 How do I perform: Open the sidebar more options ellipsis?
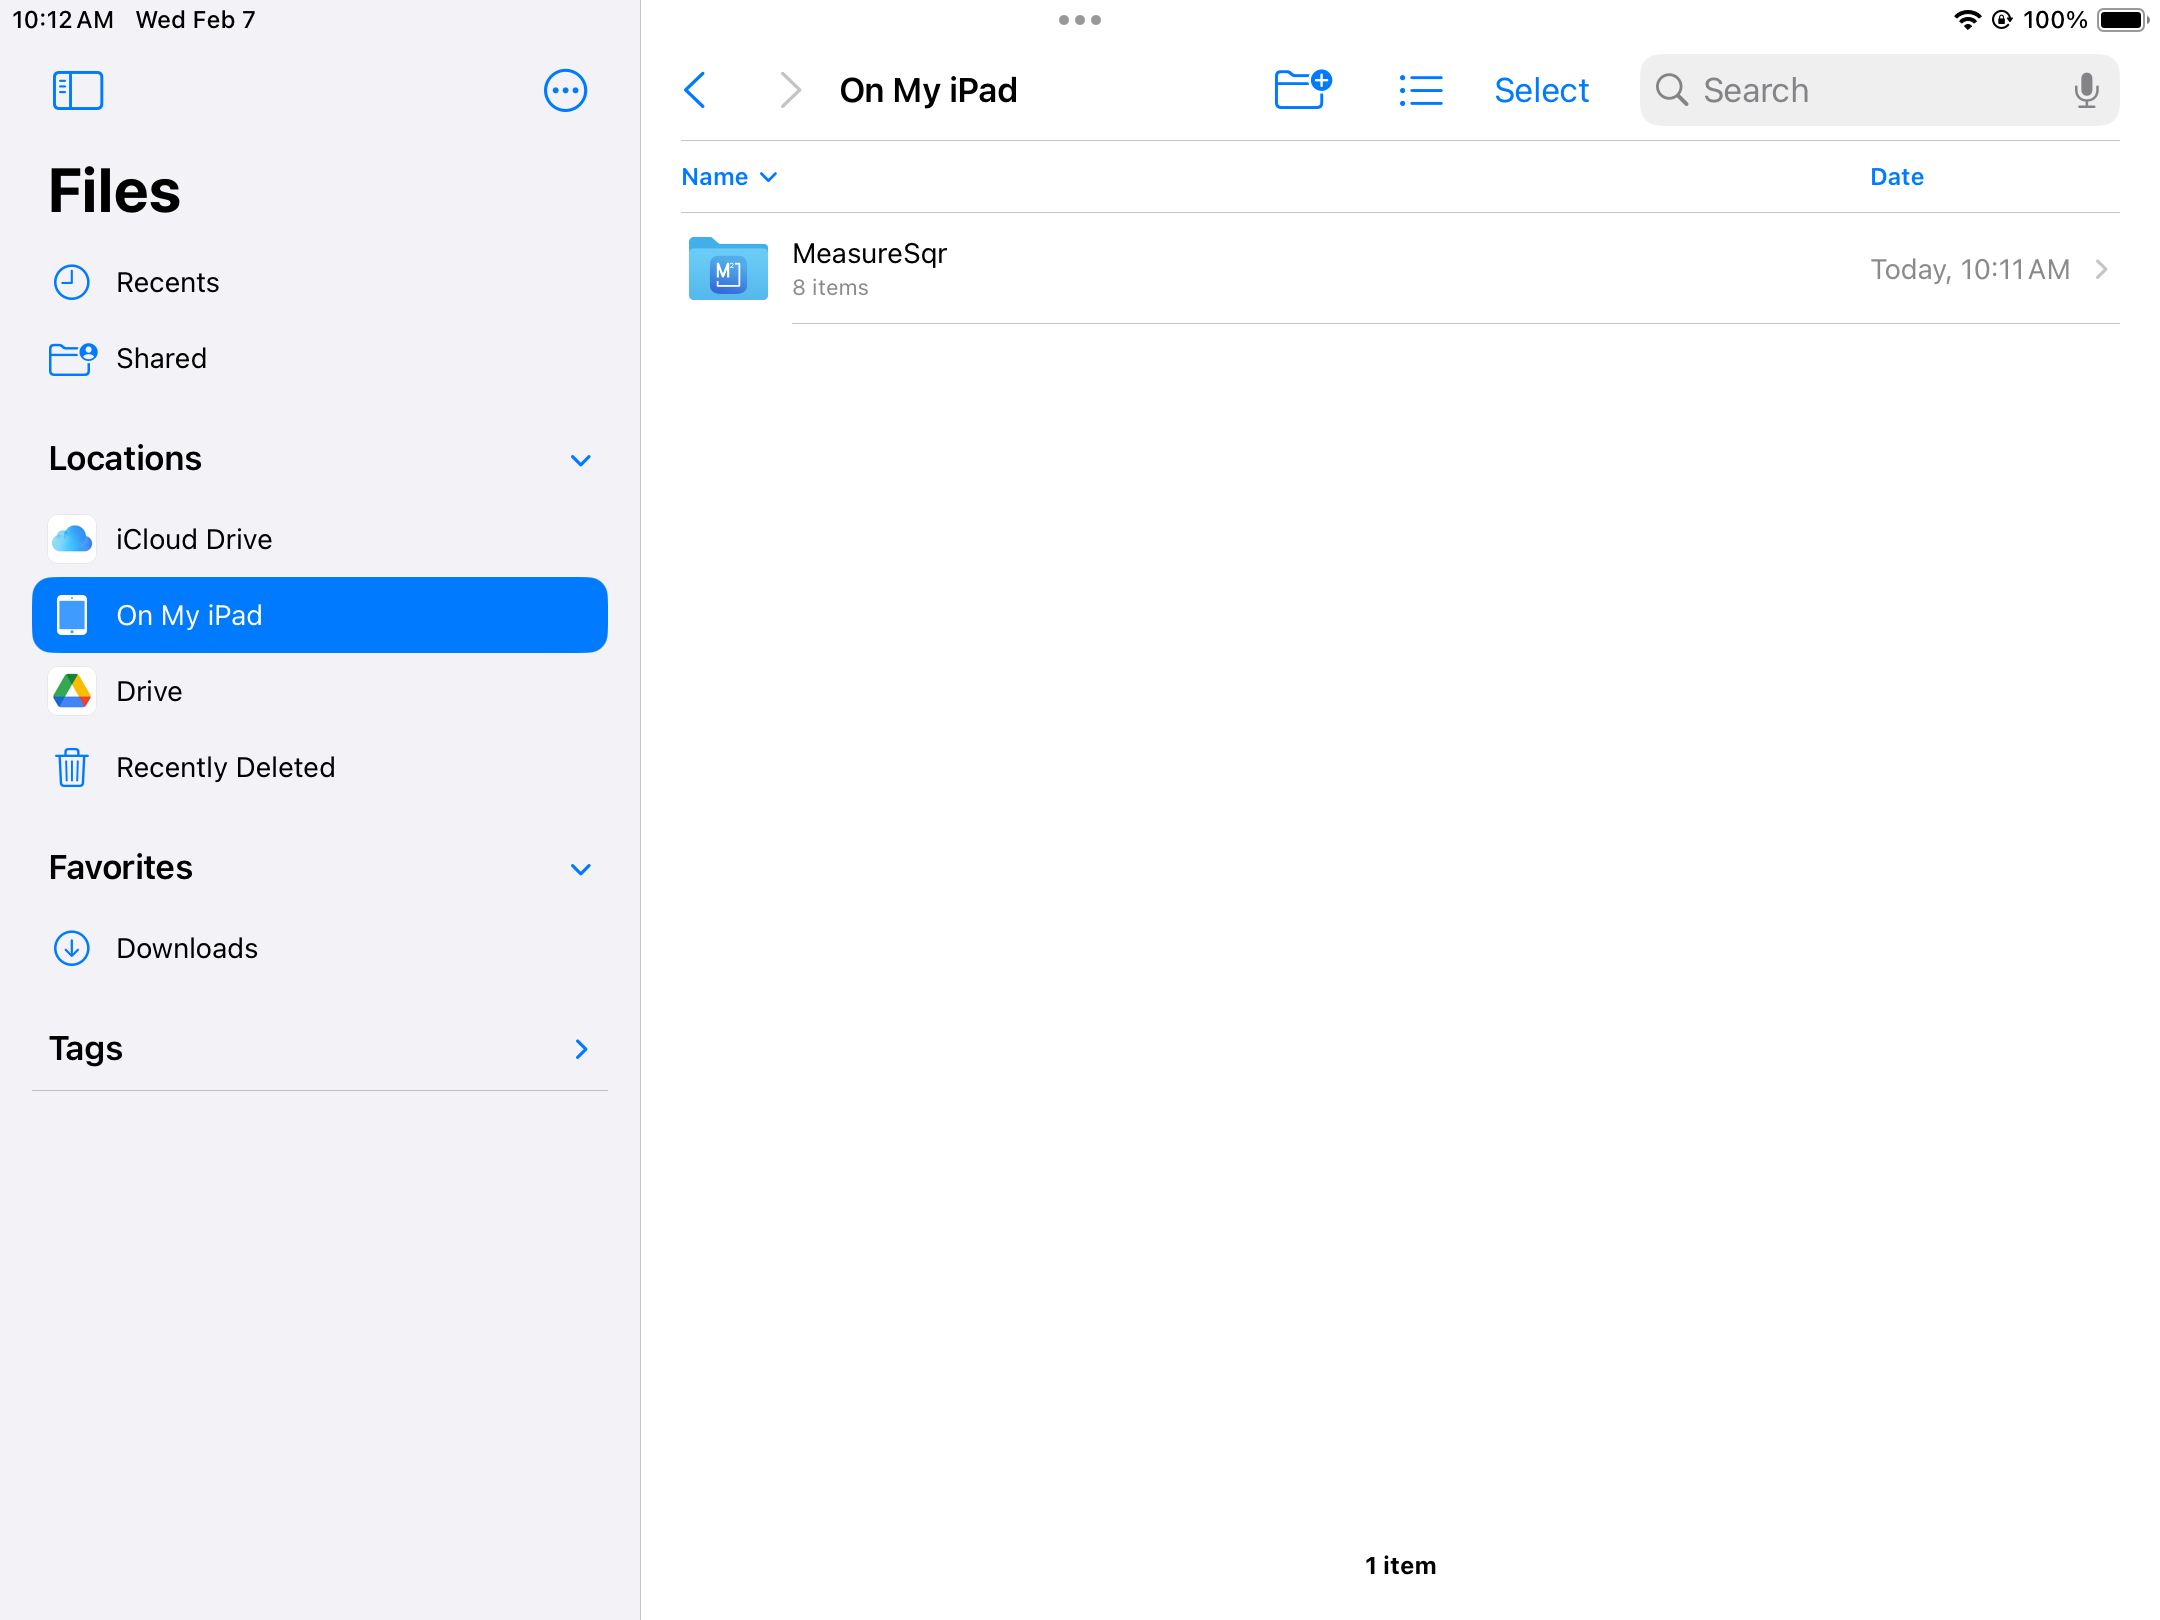point(565,90)
